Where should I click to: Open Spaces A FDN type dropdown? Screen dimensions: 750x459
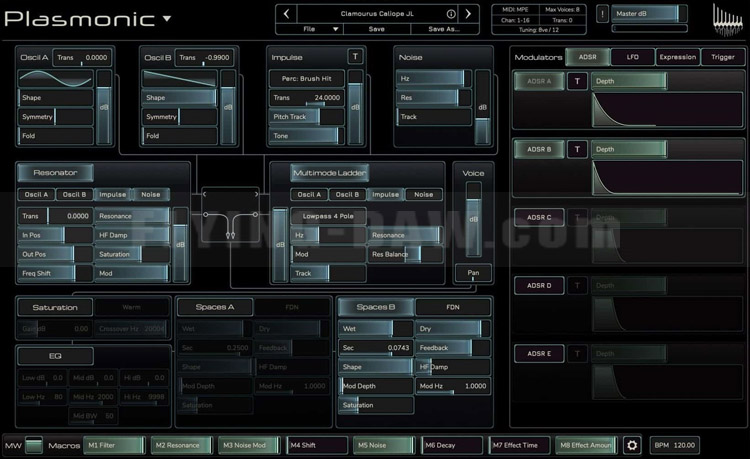[x=292, y=307]
